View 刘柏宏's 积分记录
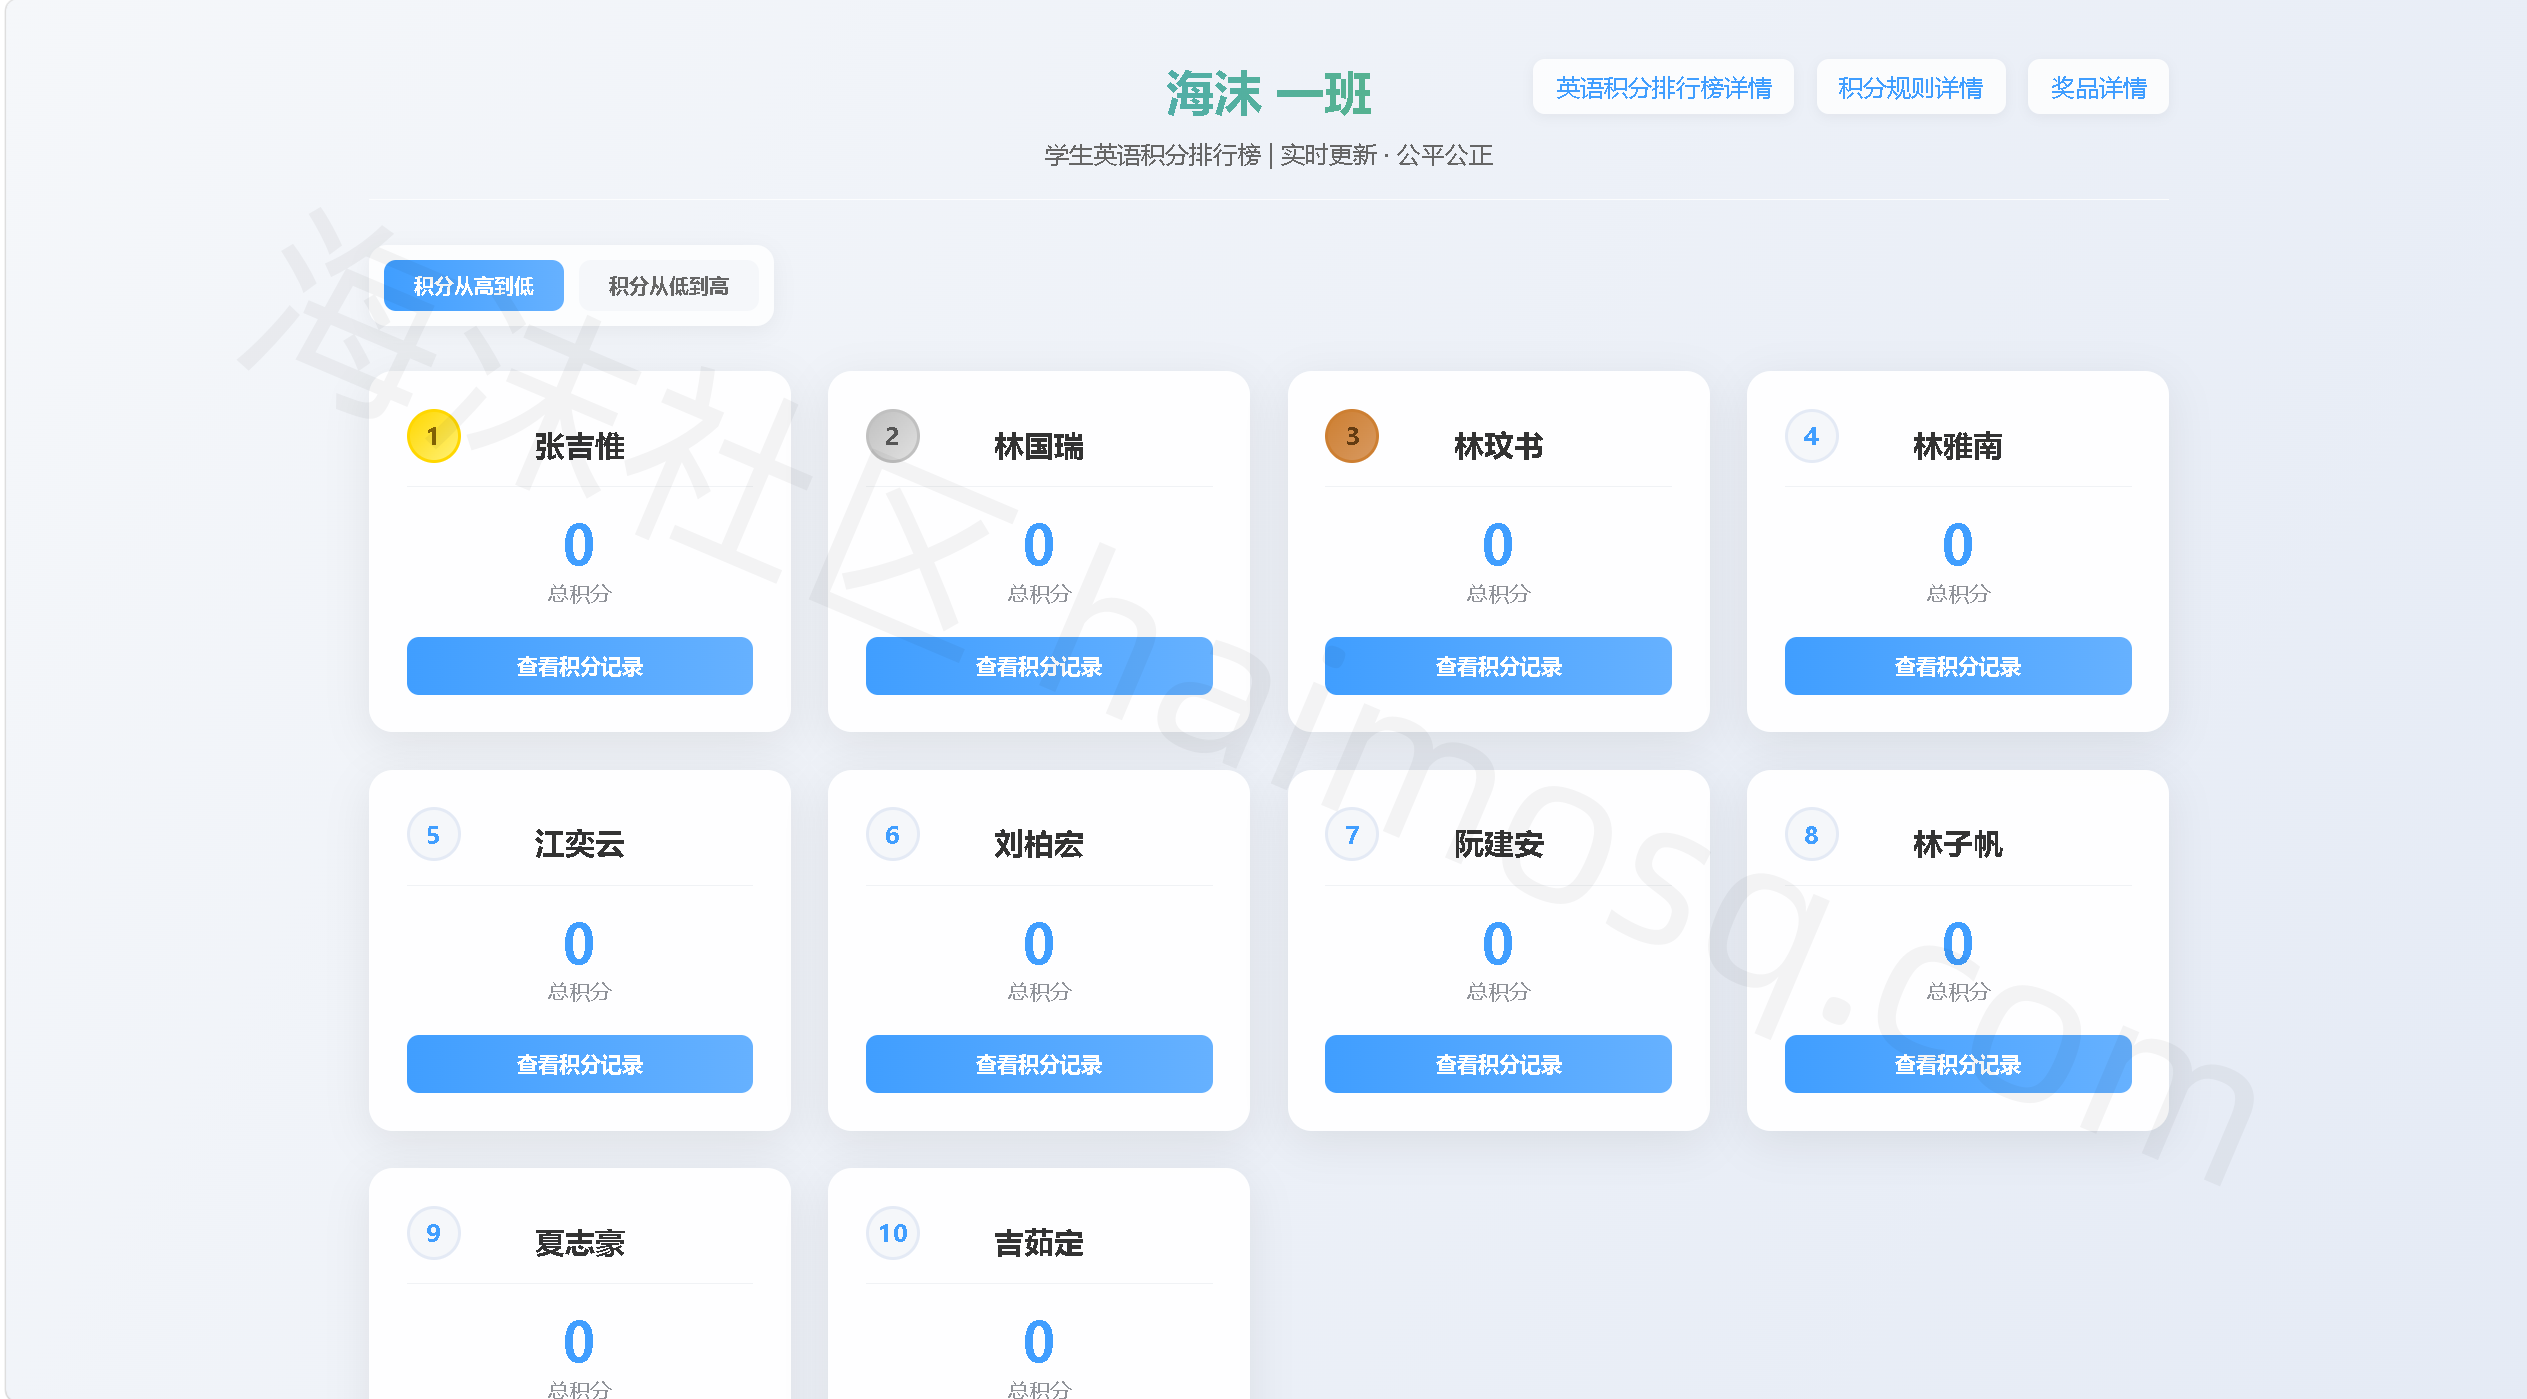This screenshot has width=2527, height=1399. (1039, 1064)
